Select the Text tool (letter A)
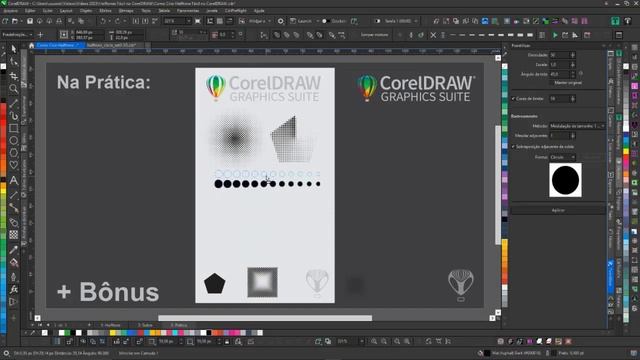This screenshot has width=640, height=360. (x=13, y=180)
